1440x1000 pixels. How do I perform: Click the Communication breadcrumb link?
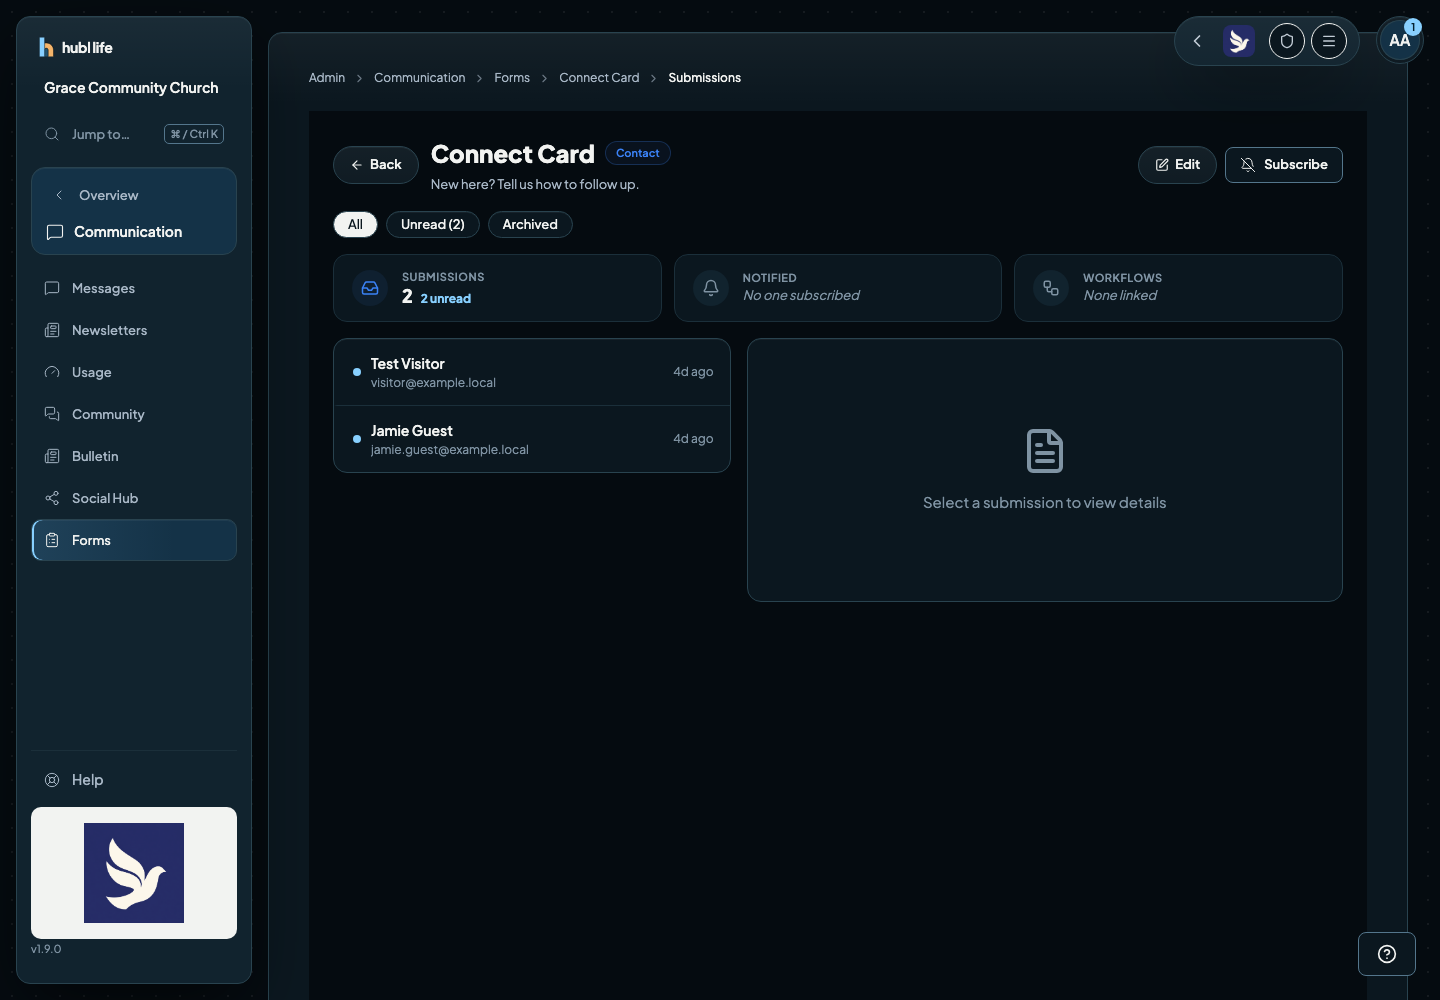[x=420, y=78]
